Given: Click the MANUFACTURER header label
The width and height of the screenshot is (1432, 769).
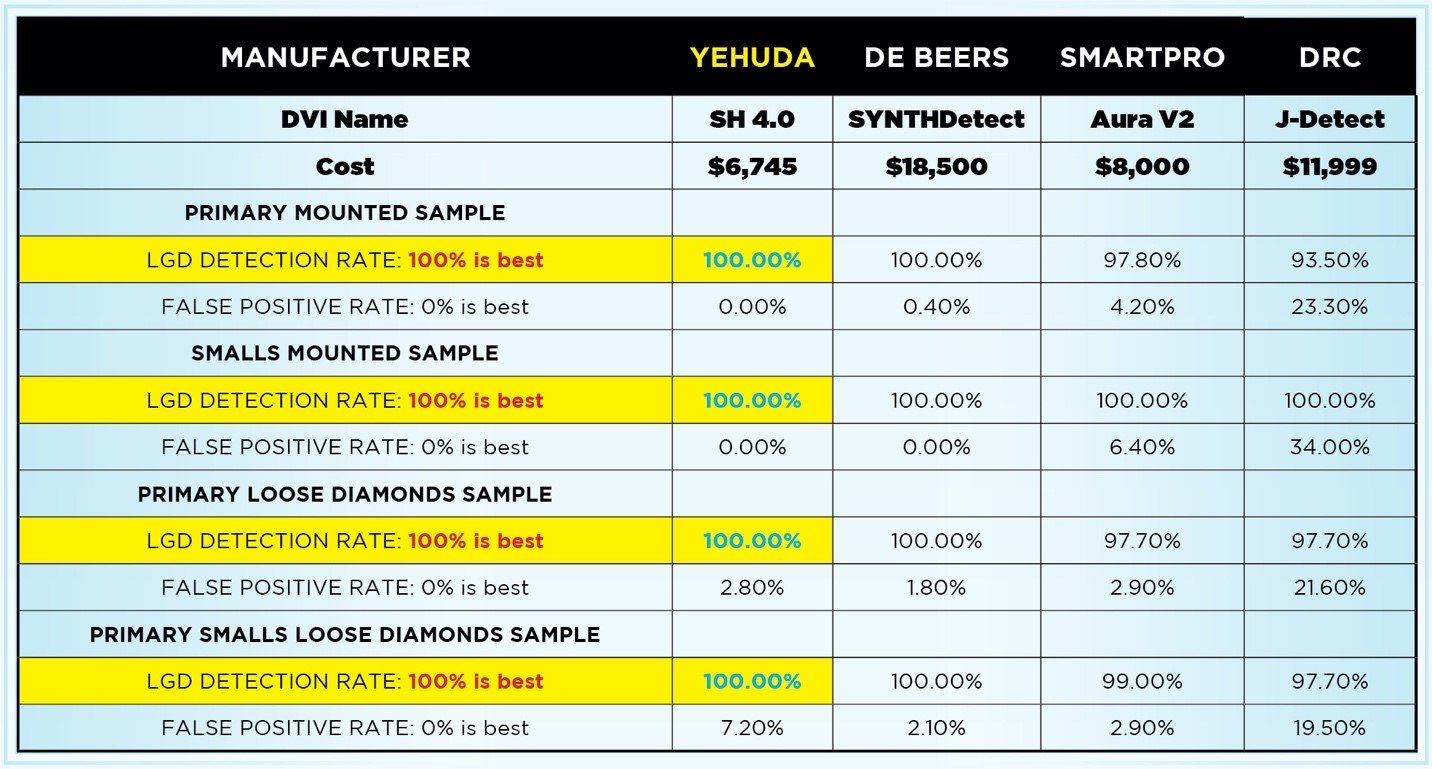Looking at the screenshot, I should [345, 57].
